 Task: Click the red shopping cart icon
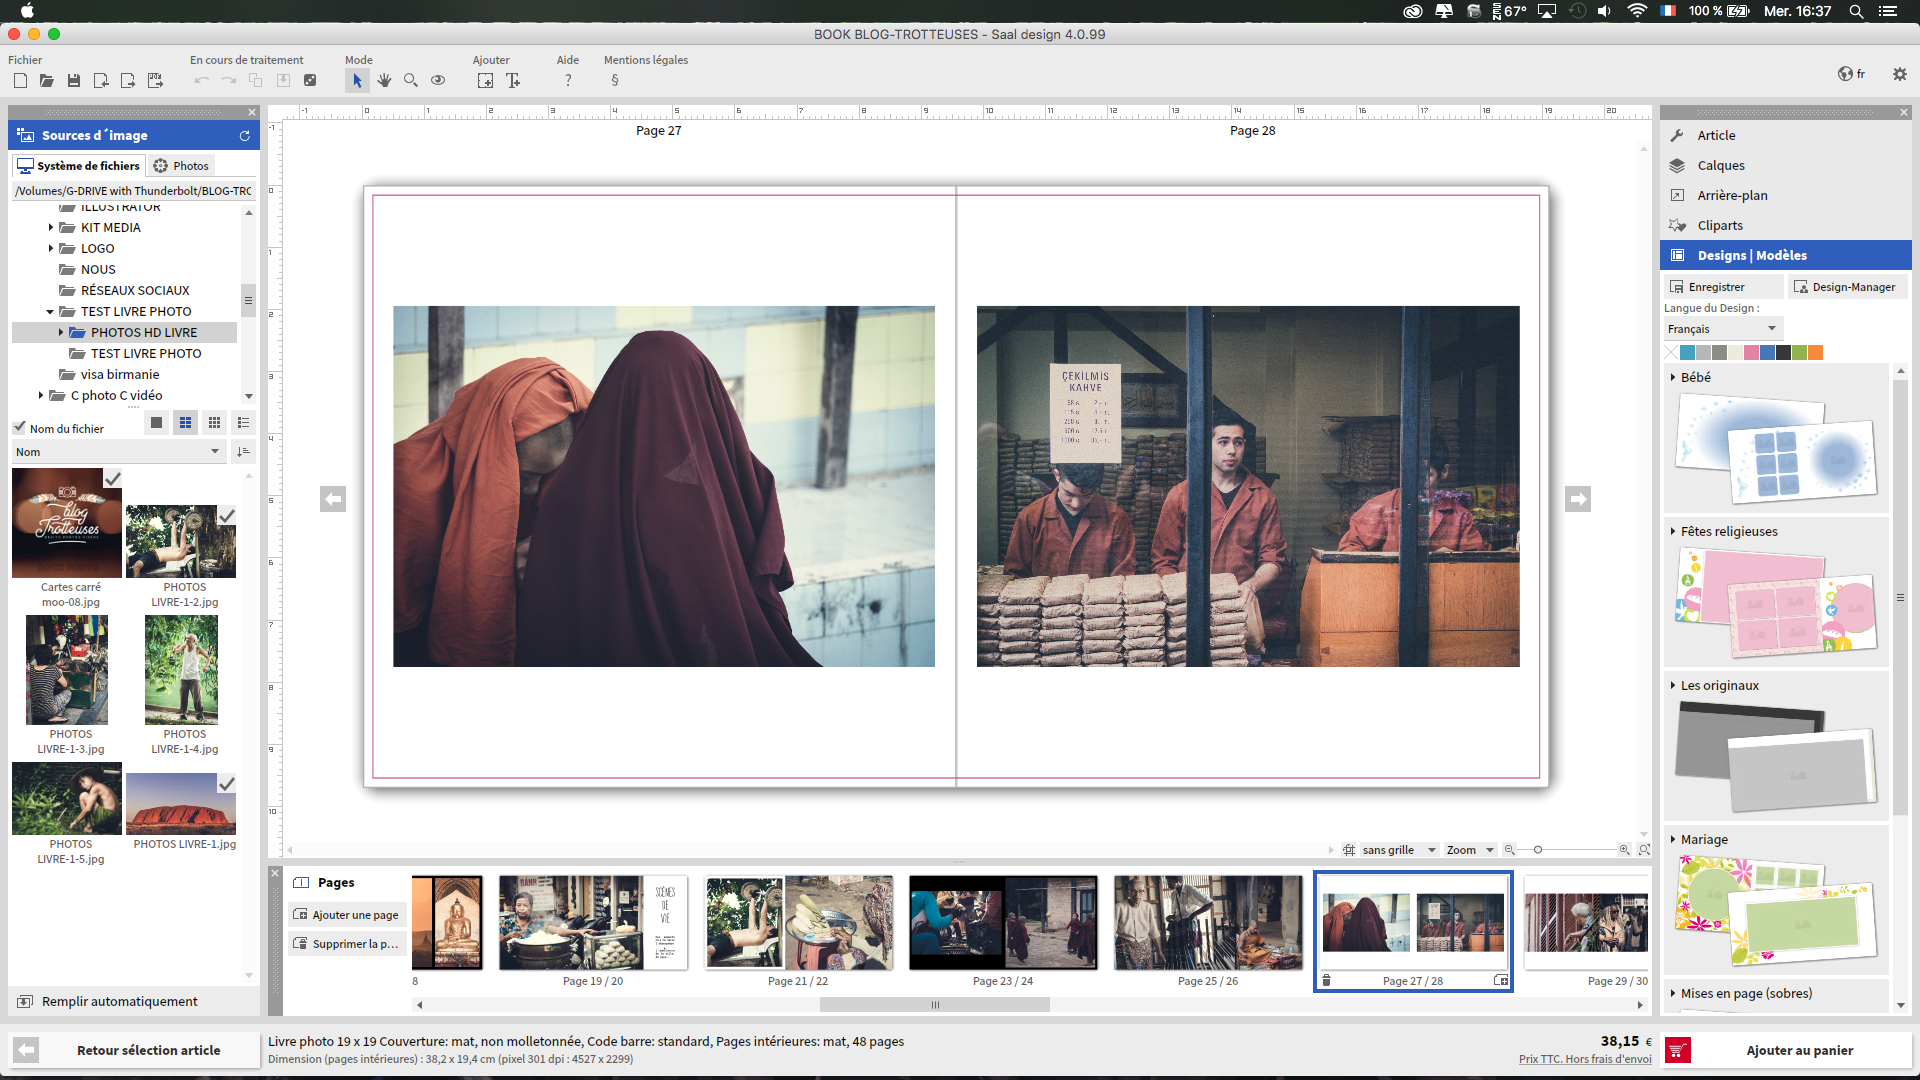click(x=1678, y=1050)
